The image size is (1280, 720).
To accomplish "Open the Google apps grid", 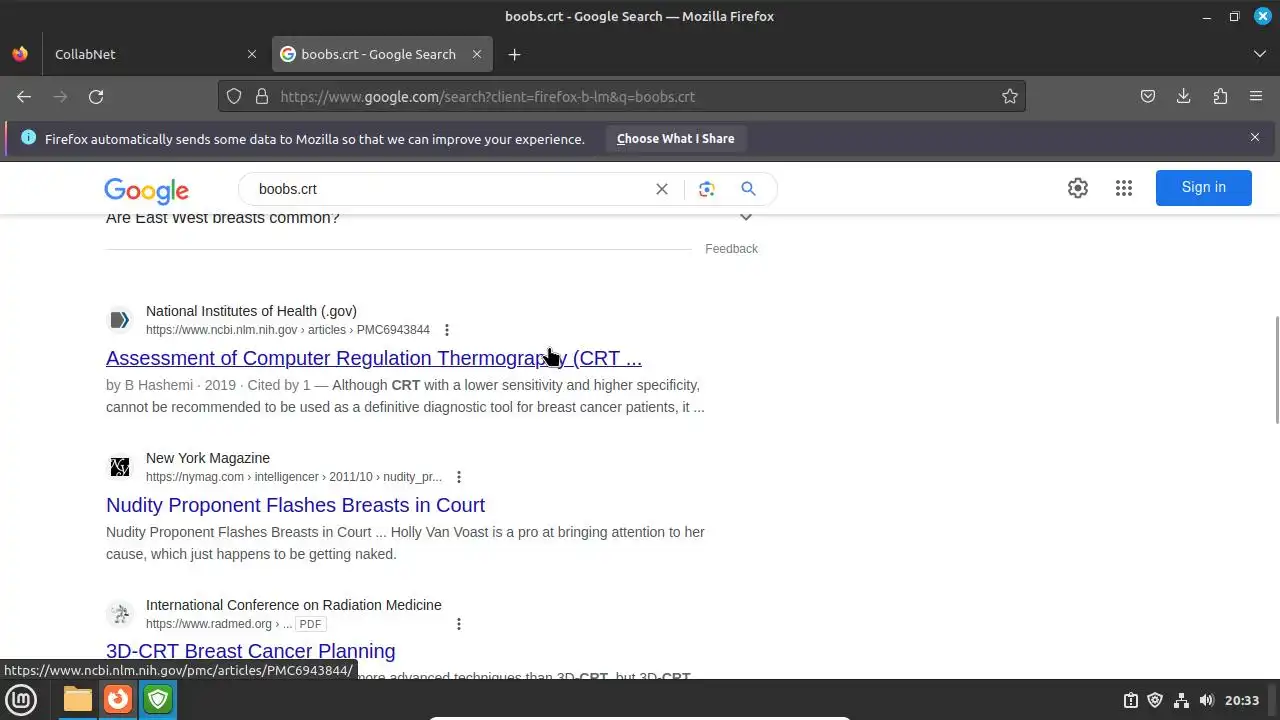I will pyautogui.click(x=1124, y=188).
